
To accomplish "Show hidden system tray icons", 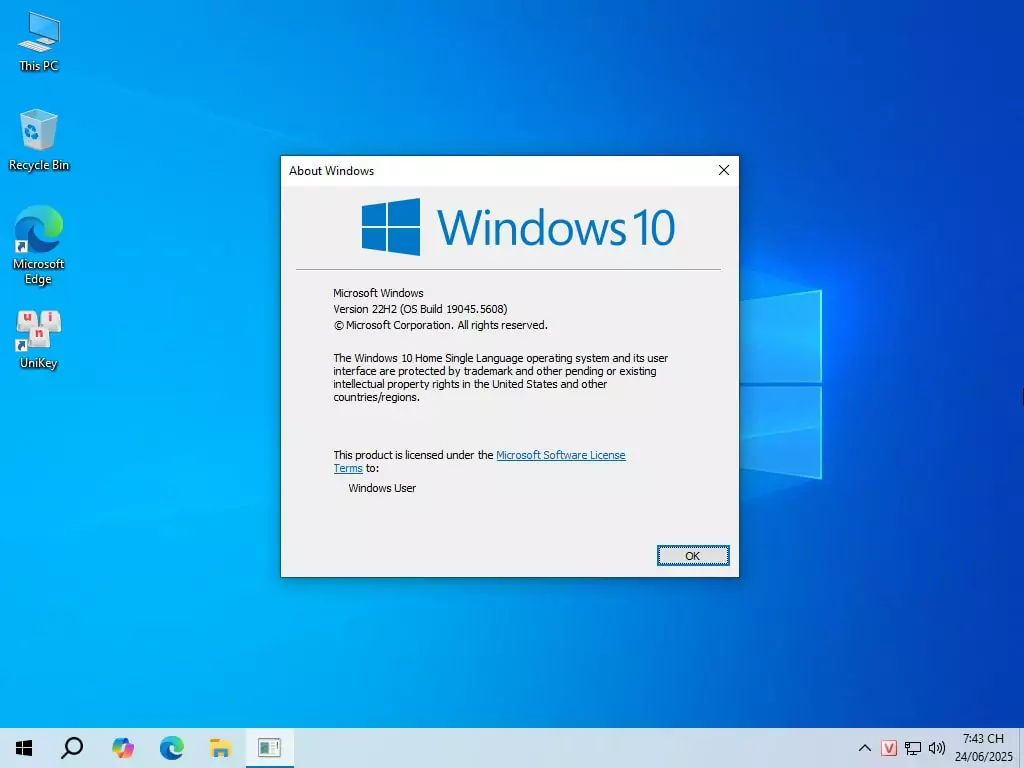I will point(865,748).
